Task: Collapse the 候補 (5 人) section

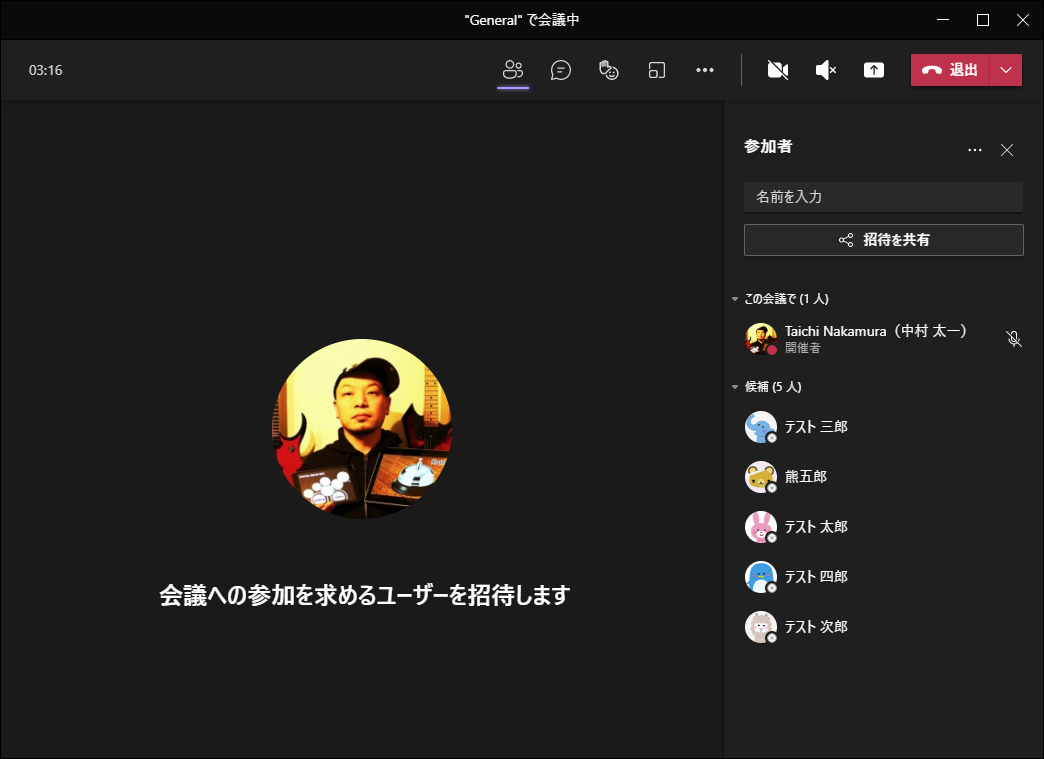Action: (735, 387)
